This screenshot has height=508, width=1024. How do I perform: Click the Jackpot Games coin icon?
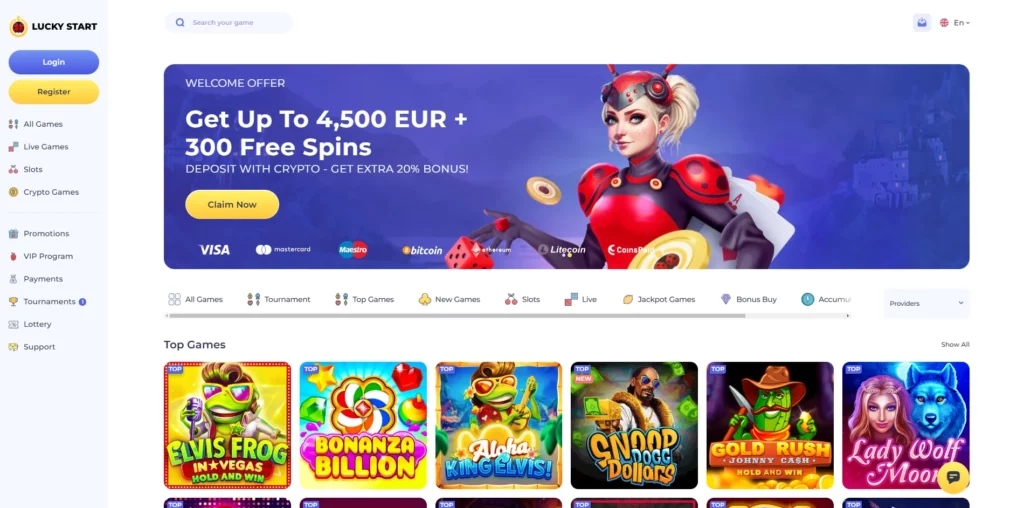click(628, 299)
